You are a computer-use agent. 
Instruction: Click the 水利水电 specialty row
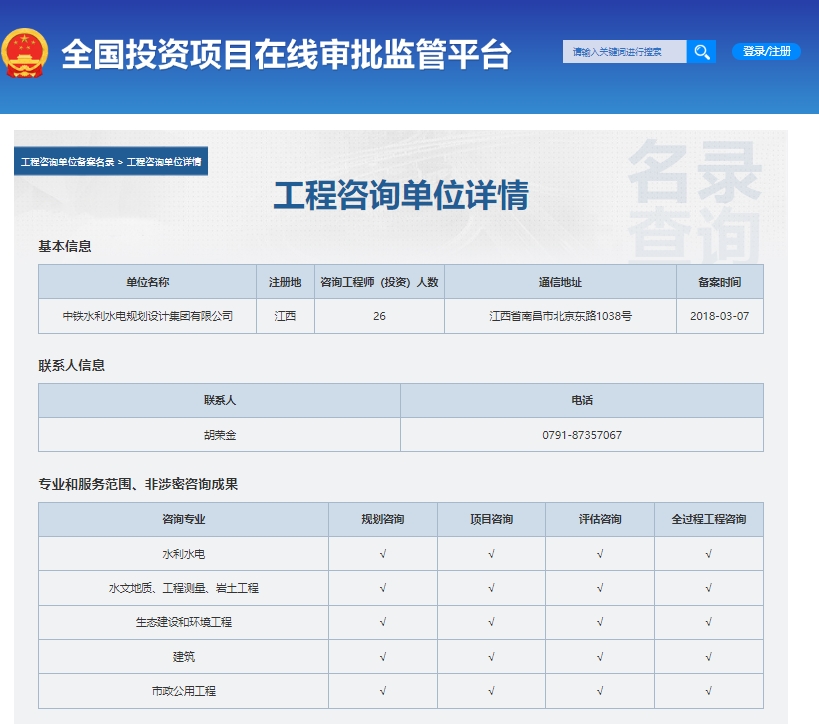coord(401,554)
